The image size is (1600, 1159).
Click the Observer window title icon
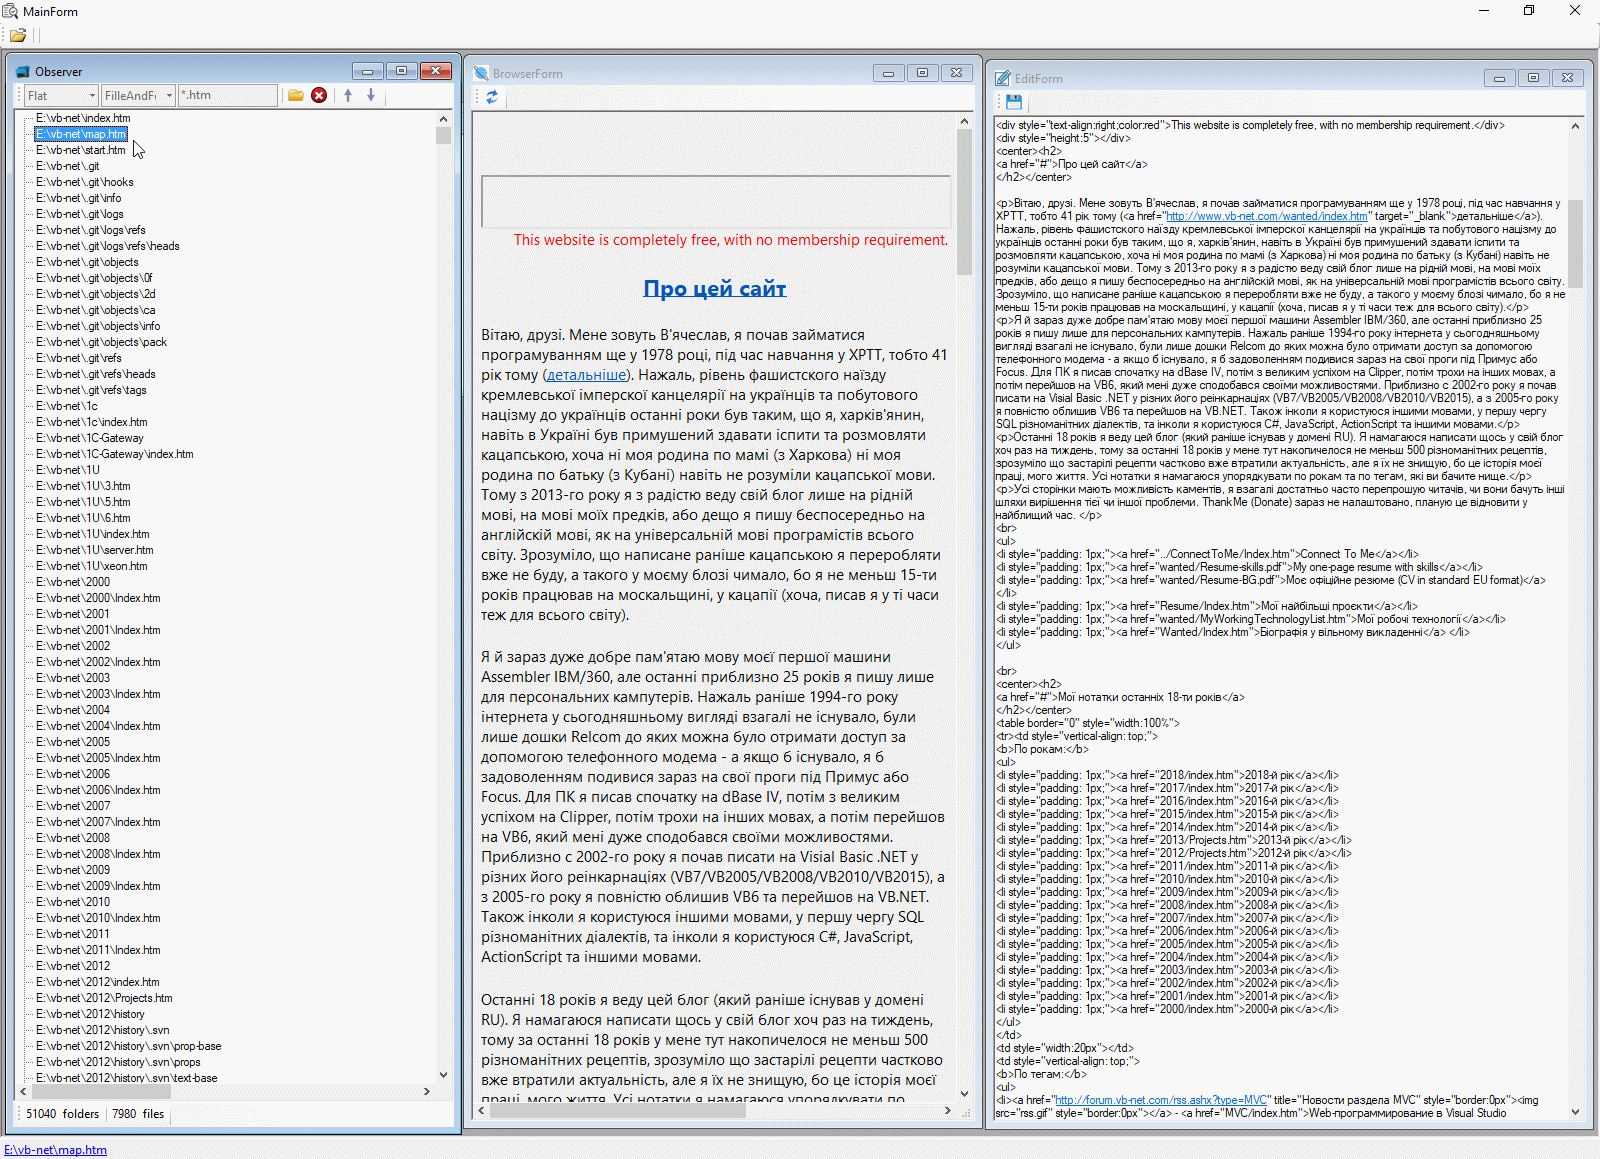[x=23, y=72]
